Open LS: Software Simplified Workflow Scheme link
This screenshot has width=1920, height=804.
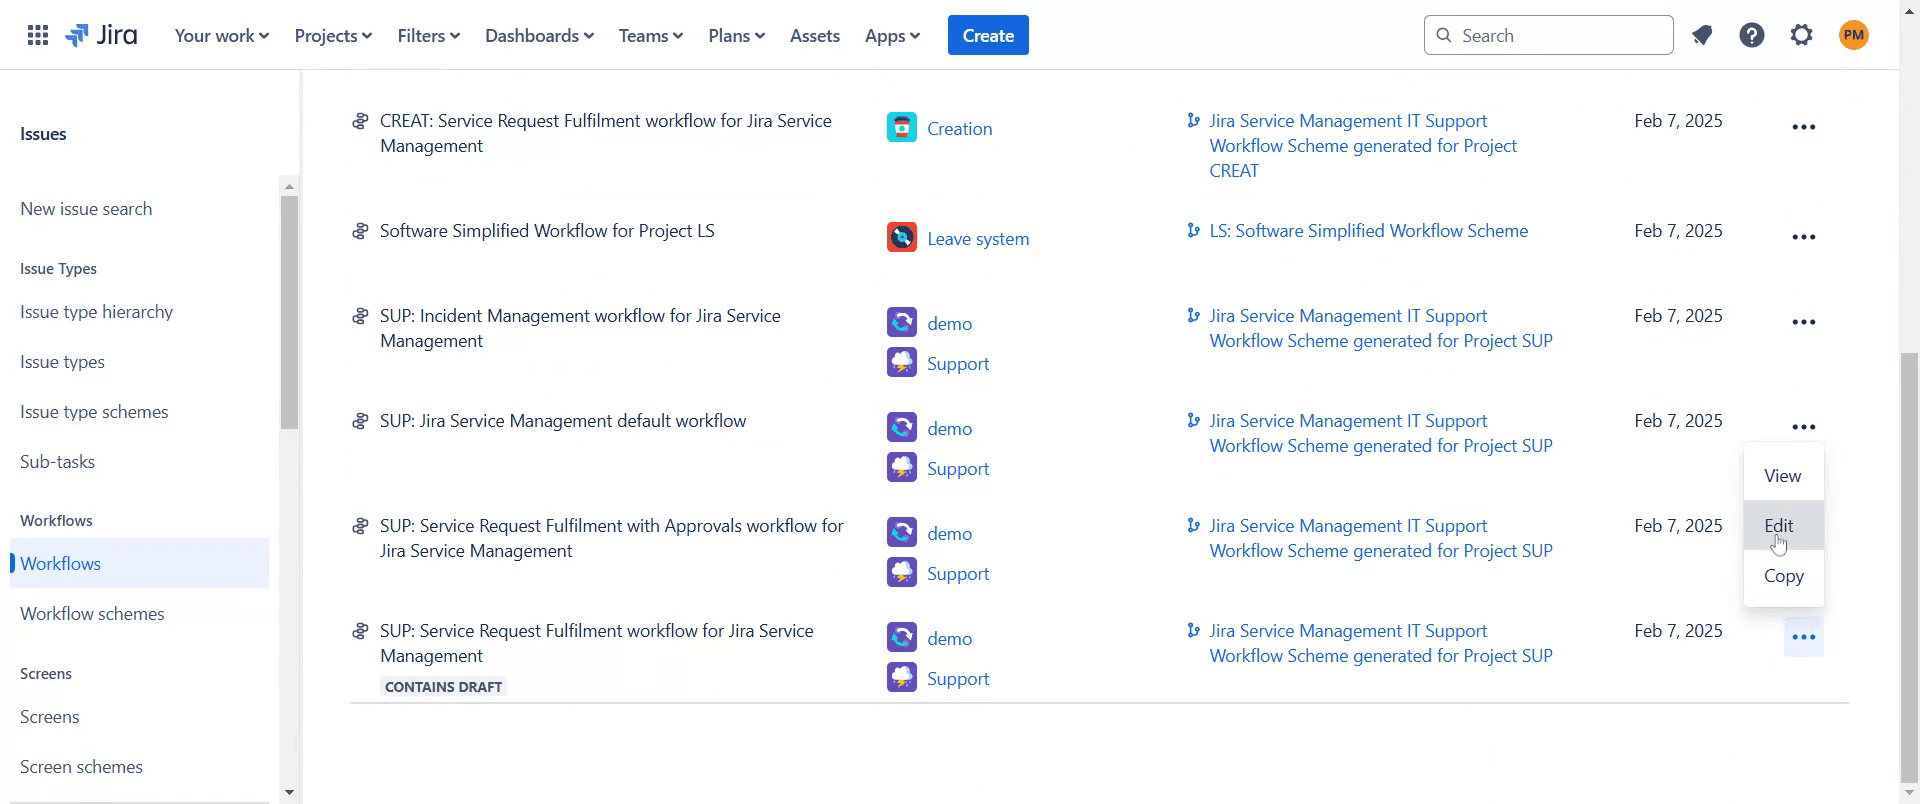click(x=1368, y=231)
